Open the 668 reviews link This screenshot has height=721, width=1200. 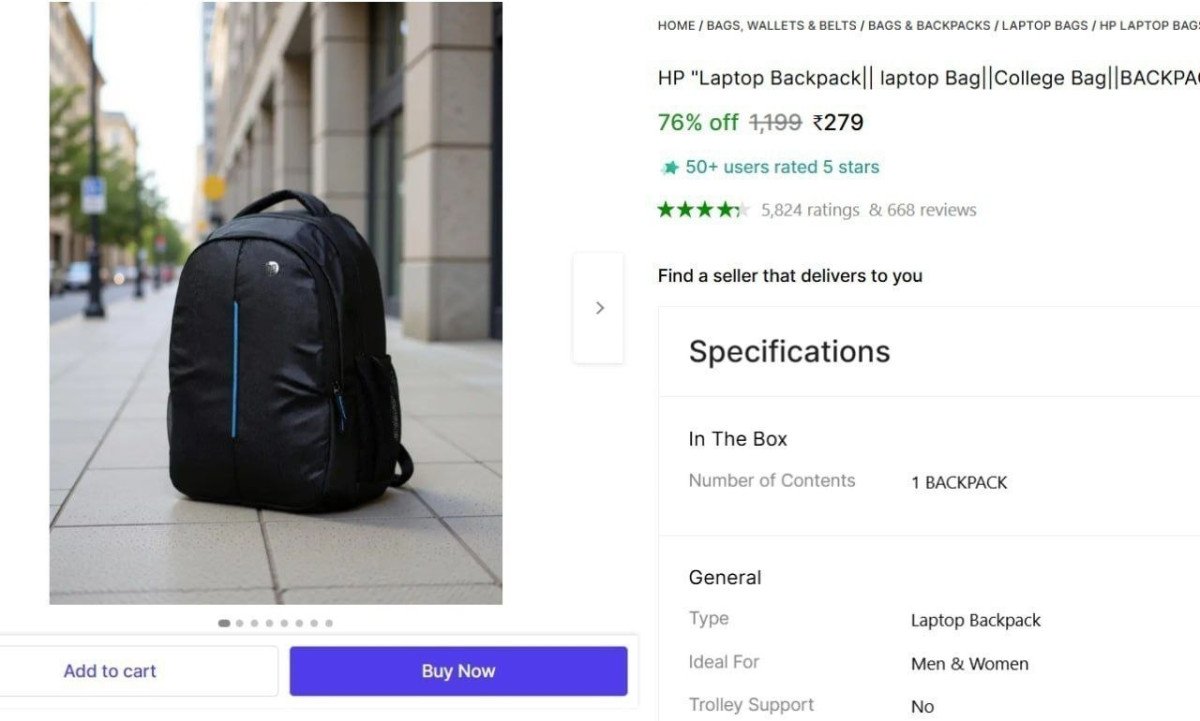pos(932,210)
